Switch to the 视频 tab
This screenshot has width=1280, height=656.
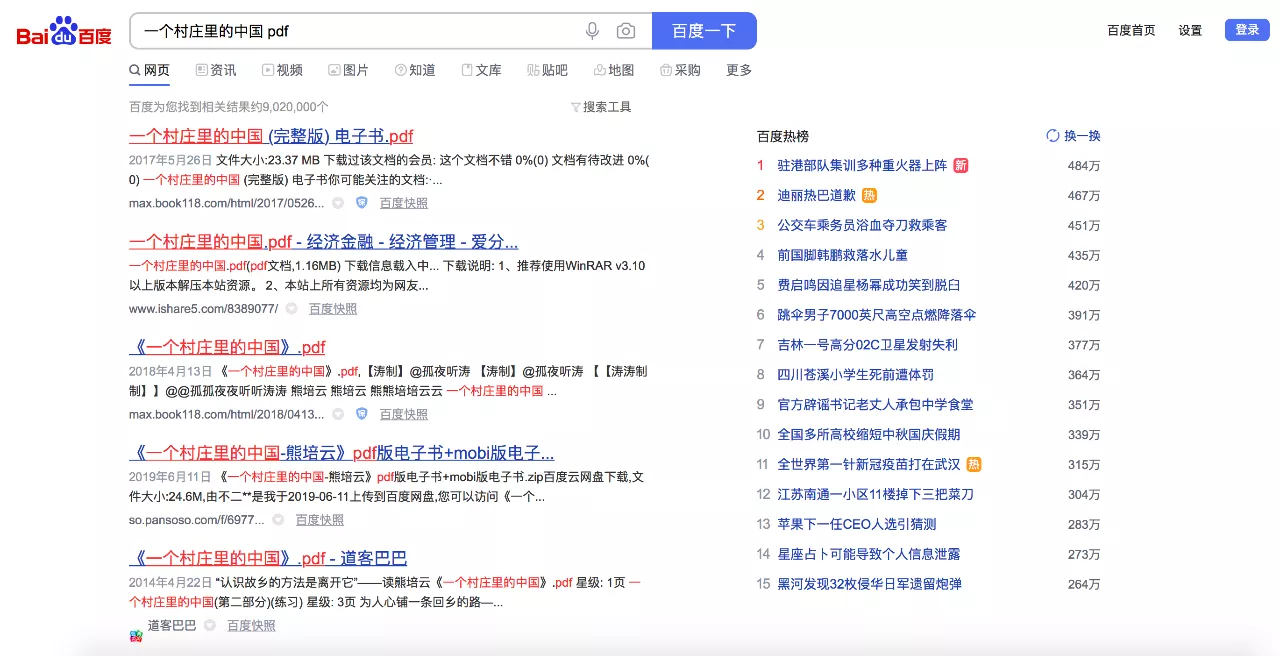click(x=282, y=70)
